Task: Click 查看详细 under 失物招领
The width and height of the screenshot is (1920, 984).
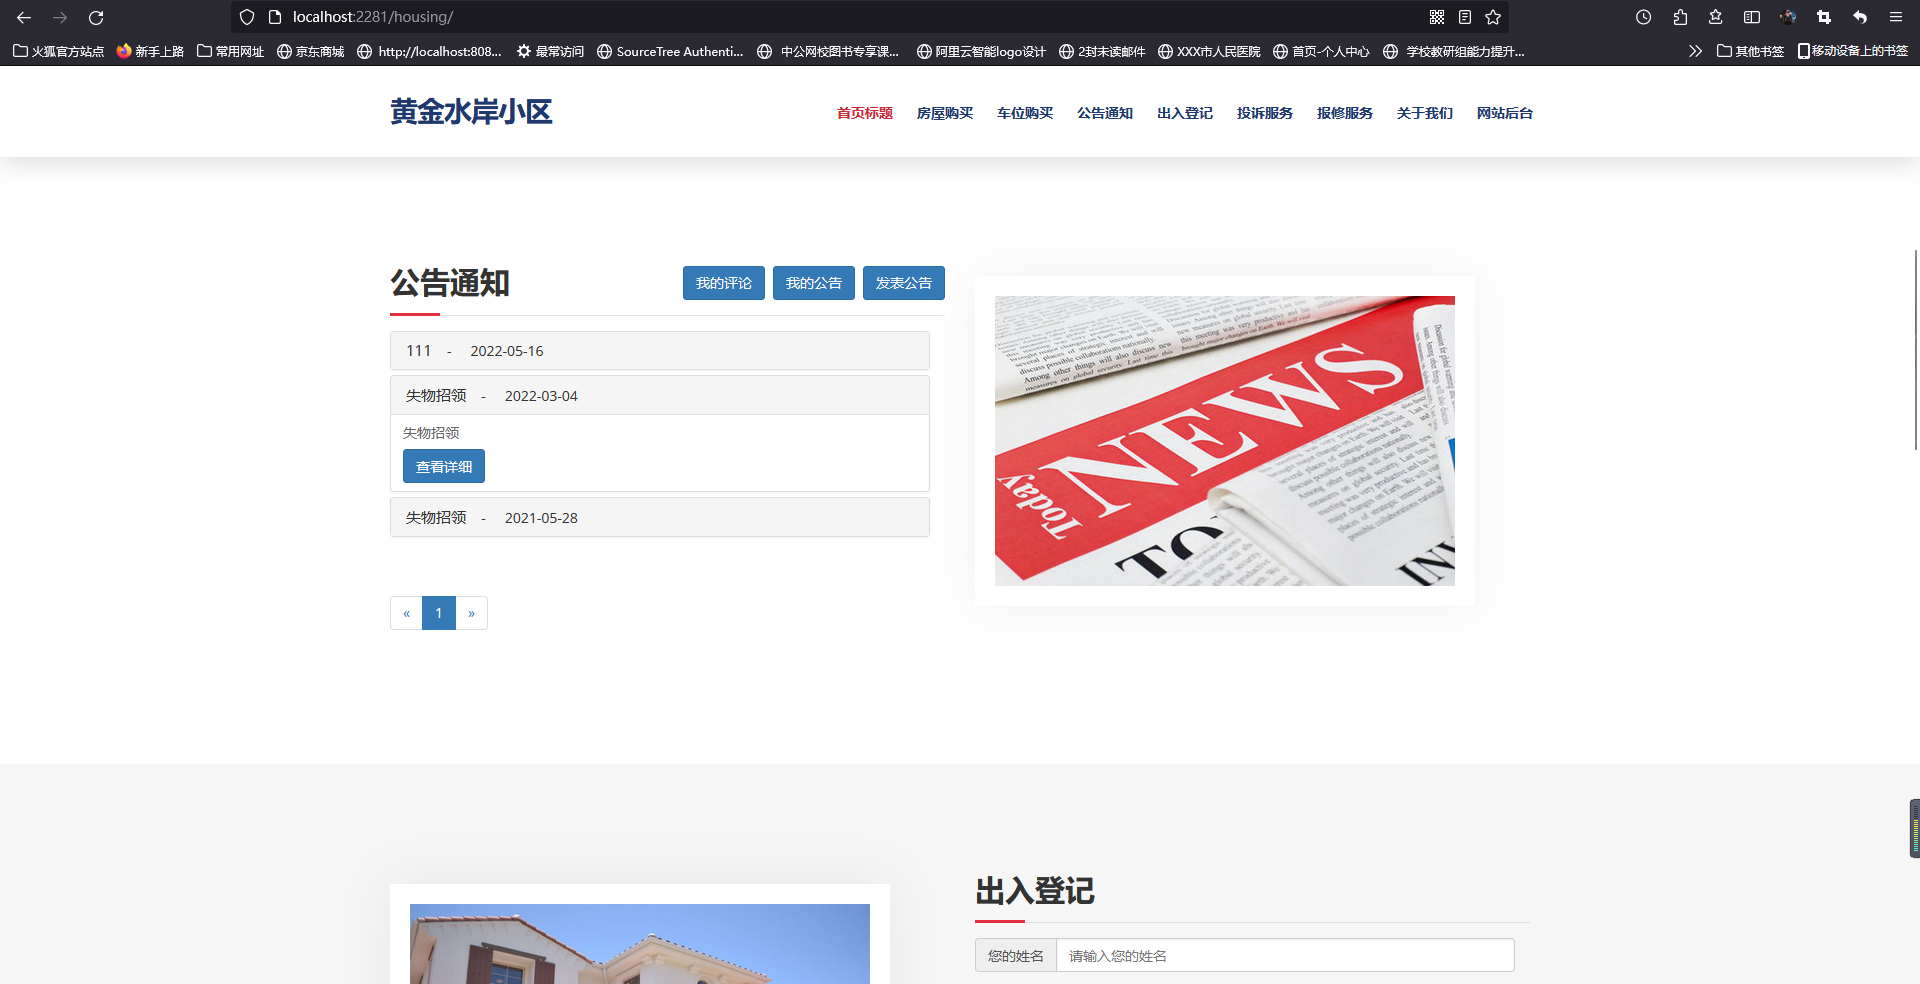Action: click(443, 466)
